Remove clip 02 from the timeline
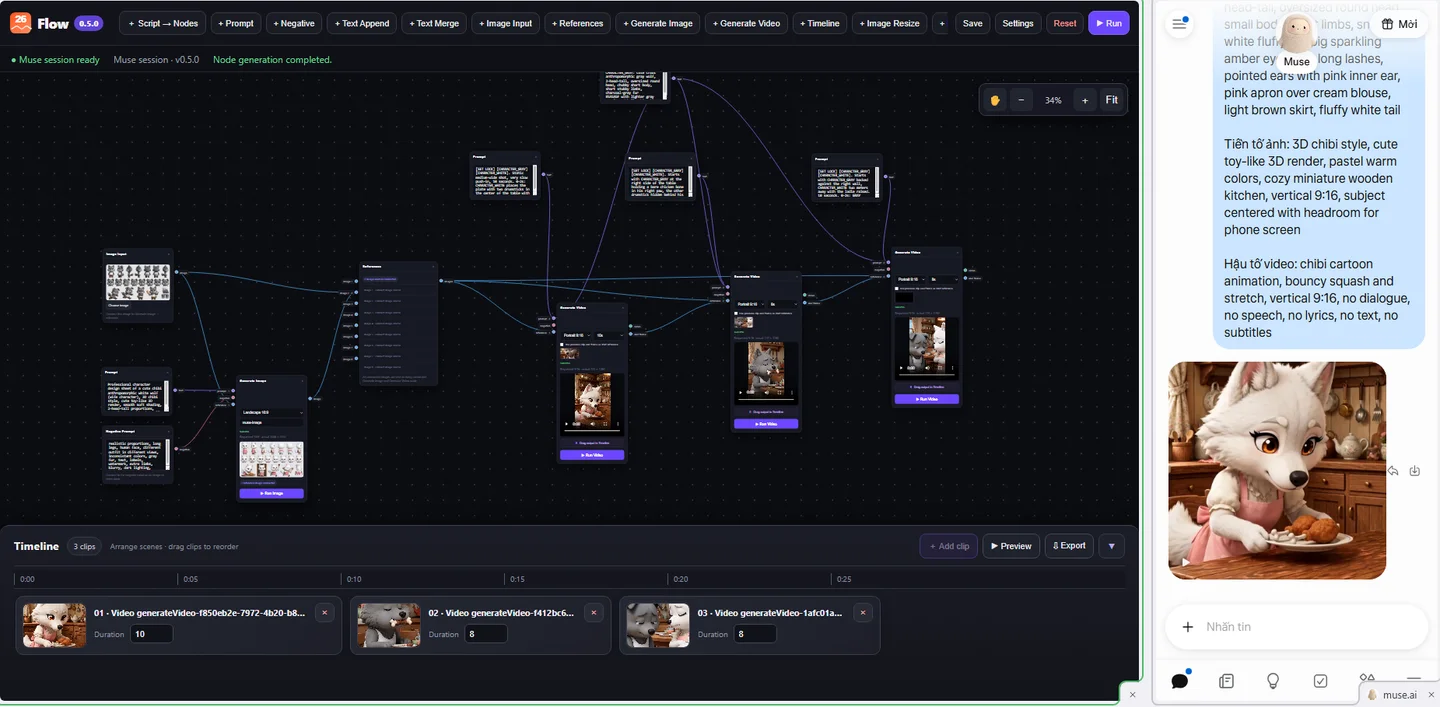This screenshot has width=1440, height=707. coord(594,613)
